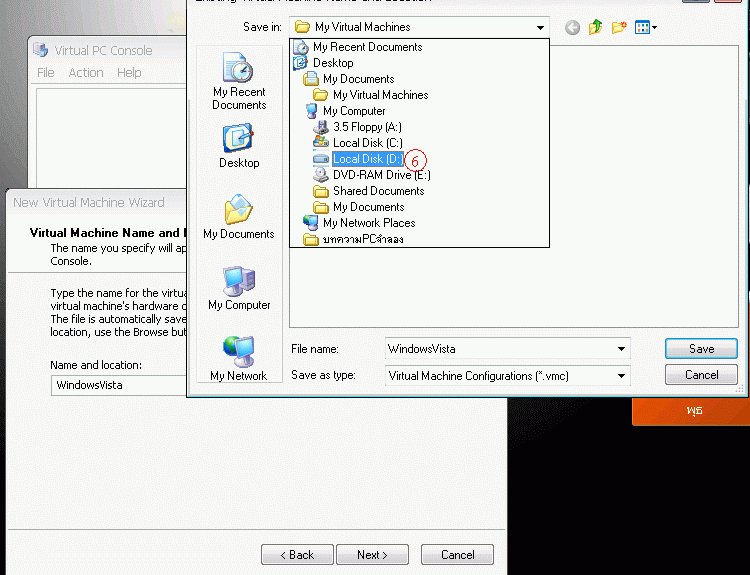Open Desktop shortcut in places bar
Viewport: 750px width, 575px height.
[x=239, y=146]
